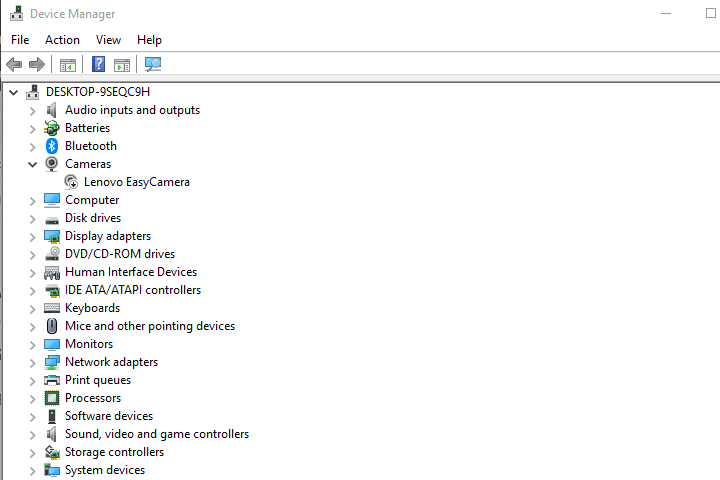Click the Device Manager title bar icon
720x480 pixels.
coord(17,14)
